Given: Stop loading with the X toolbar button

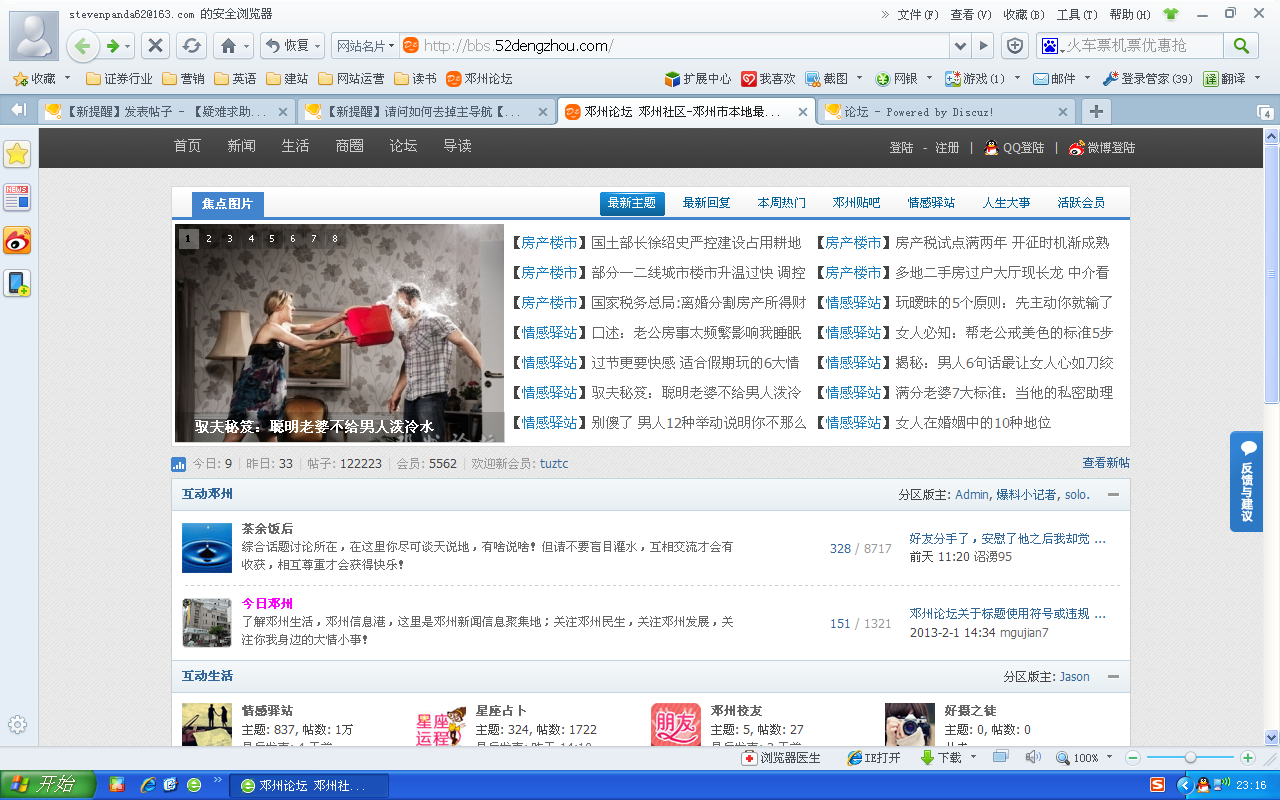Looking at the screenshot, I should 155,45.
